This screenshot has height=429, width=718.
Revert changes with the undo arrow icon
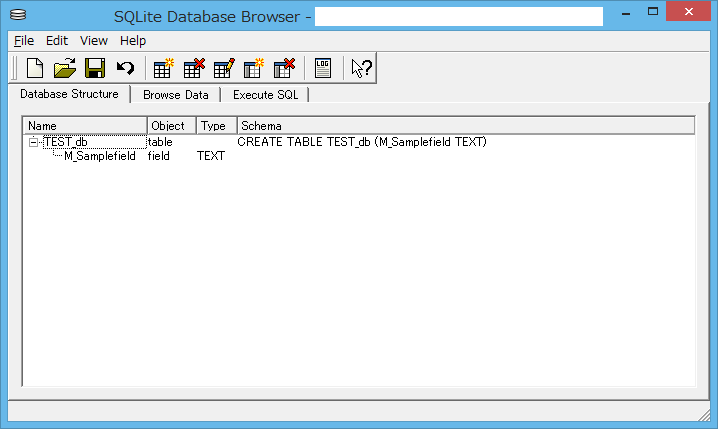(x=125, y=69)
